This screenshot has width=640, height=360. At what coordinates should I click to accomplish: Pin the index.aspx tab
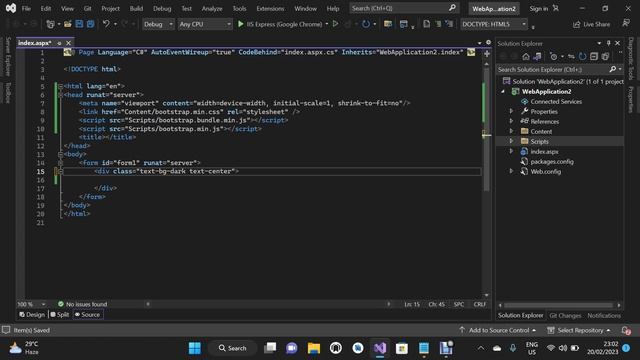tap(59, 43)
